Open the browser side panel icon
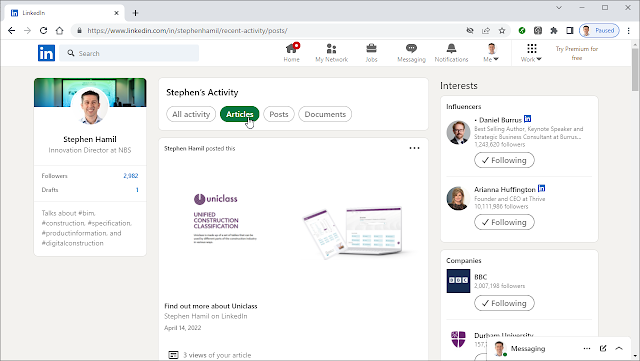Viewport: 640px width, 361px height. (570, 31)
